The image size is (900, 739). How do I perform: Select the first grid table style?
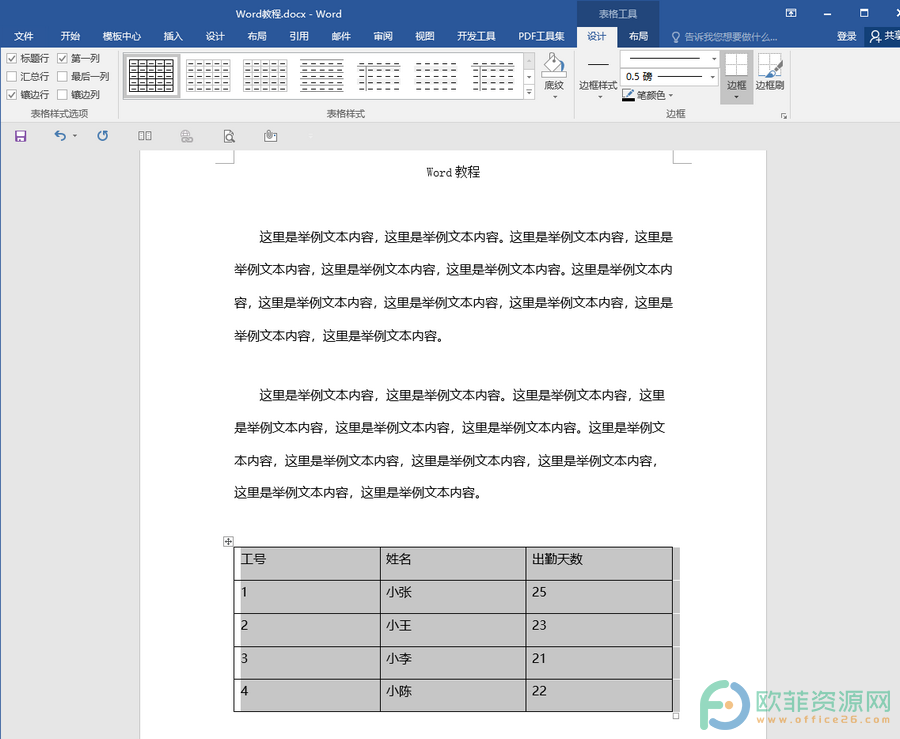[152, 75]
